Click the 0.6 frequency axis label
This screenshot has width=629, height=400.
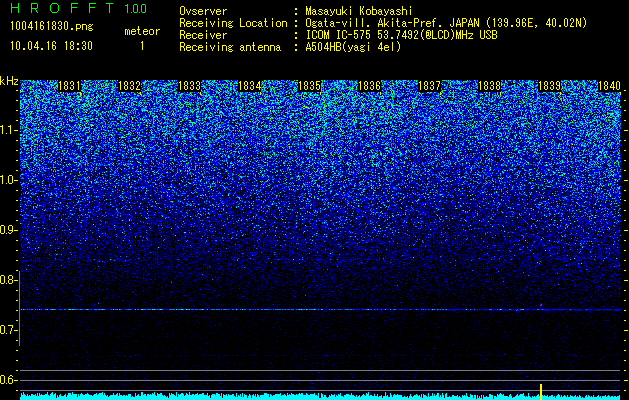tap(8, 380)
